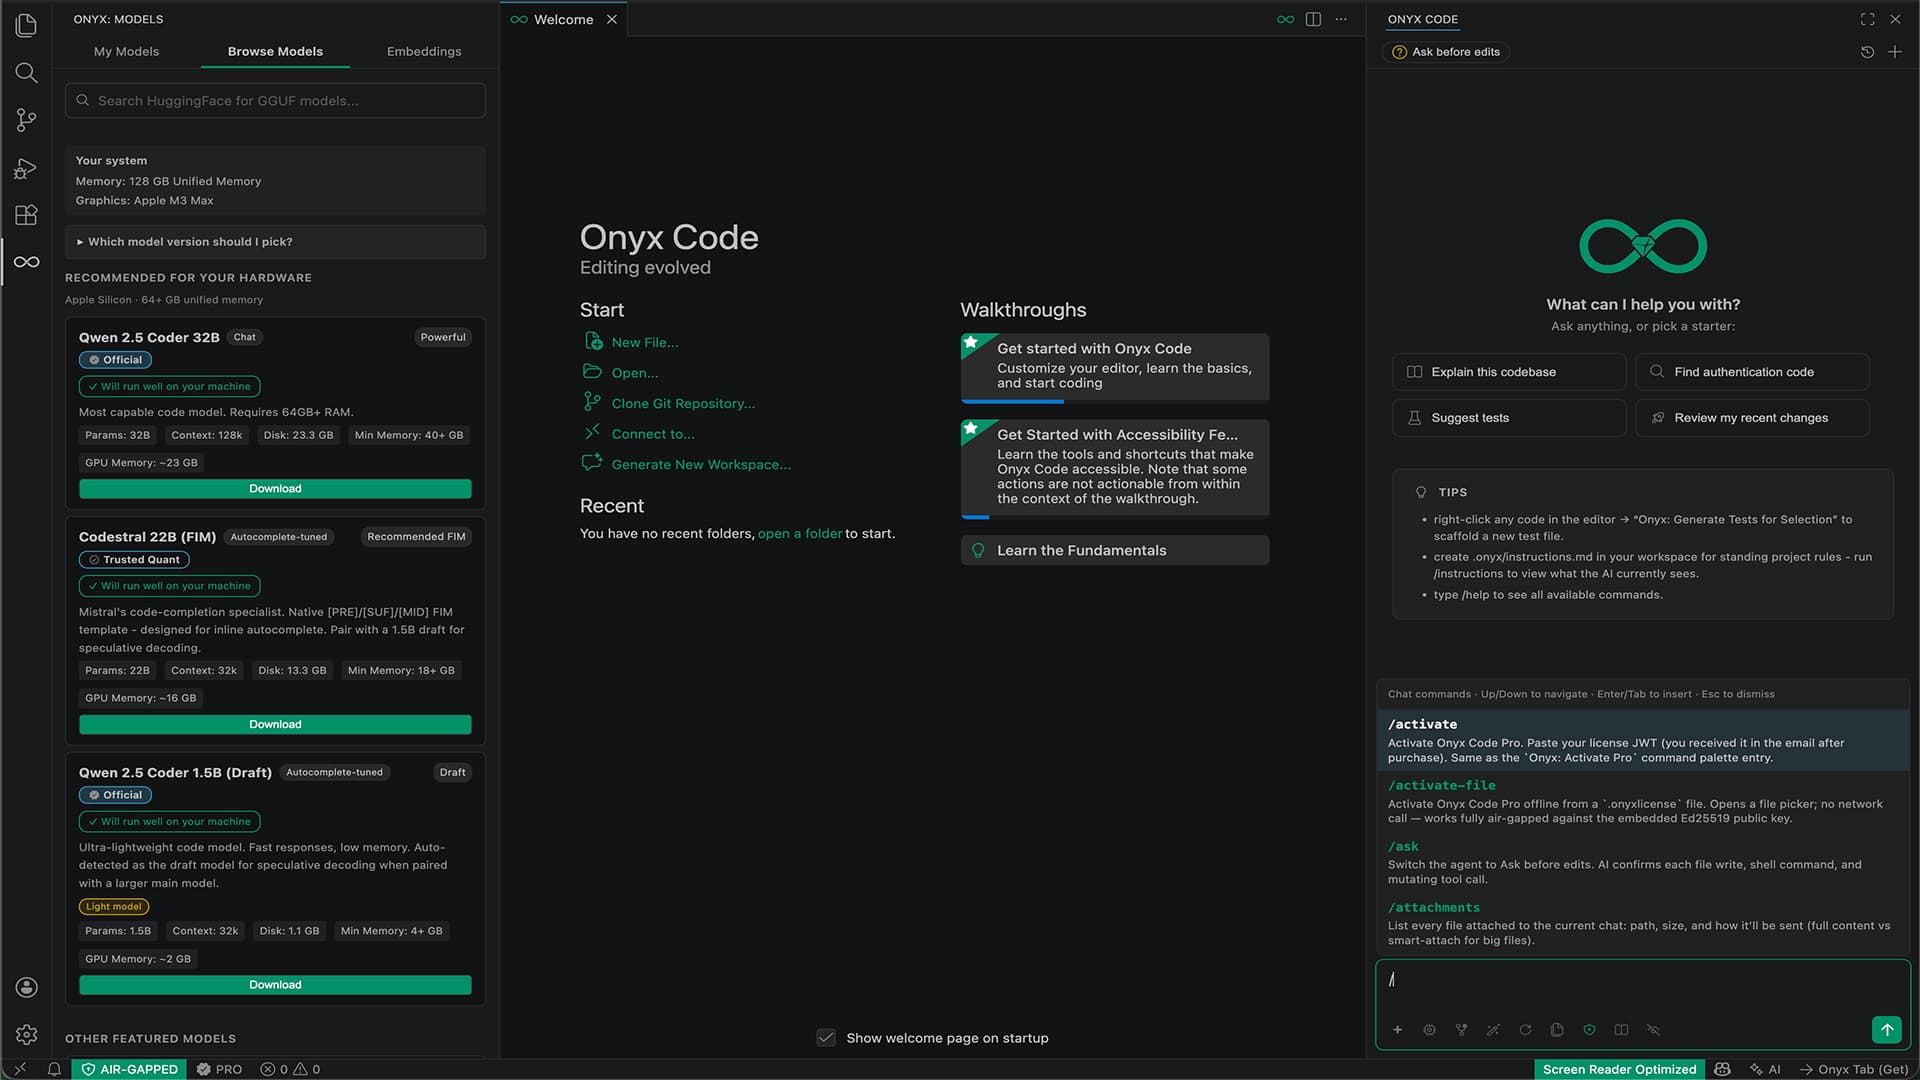Click the Find authentication code starter
Image resolution: width=1920 pixels, height=1080 pixels.
[x=1752, y=372]
